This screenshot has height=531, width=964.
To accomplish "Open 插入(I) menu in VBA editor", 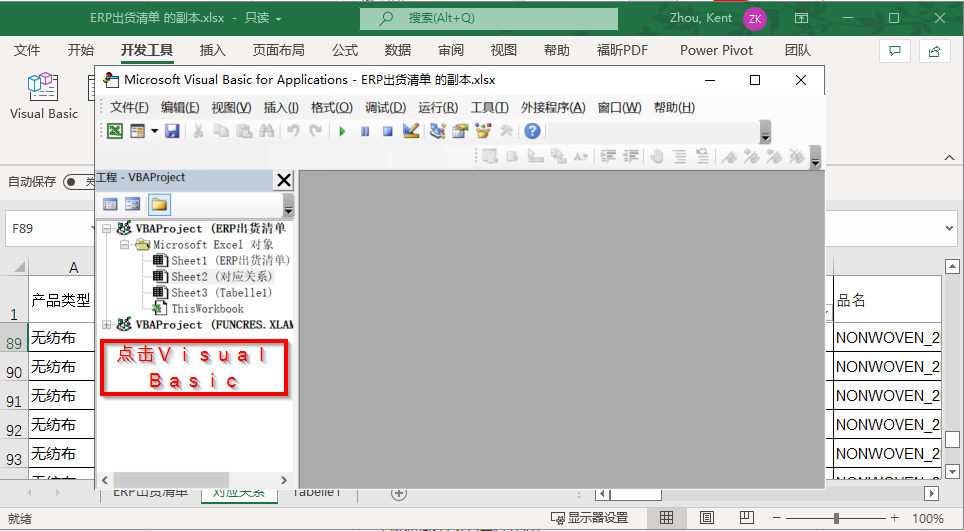I will coord(281,108).
